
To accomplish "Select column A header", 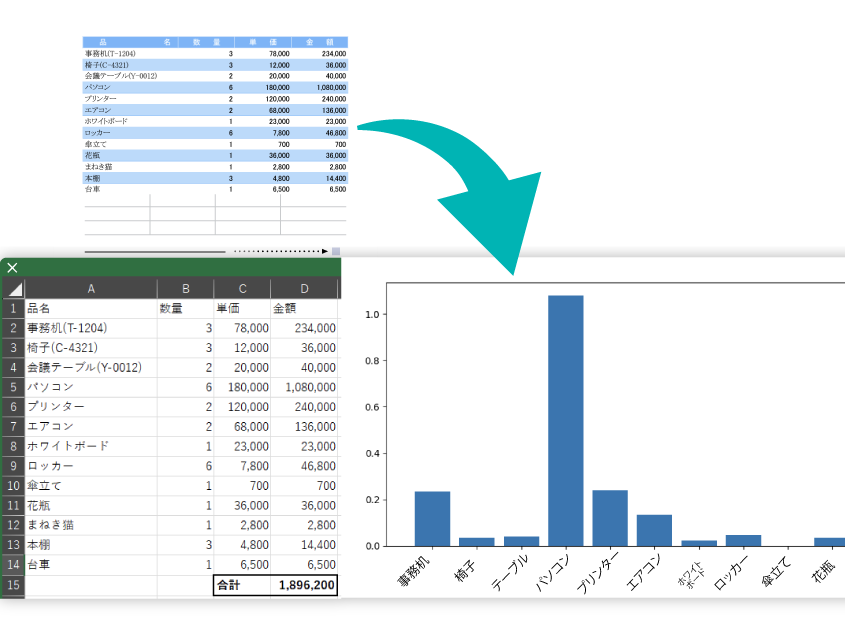I will 91,289.
